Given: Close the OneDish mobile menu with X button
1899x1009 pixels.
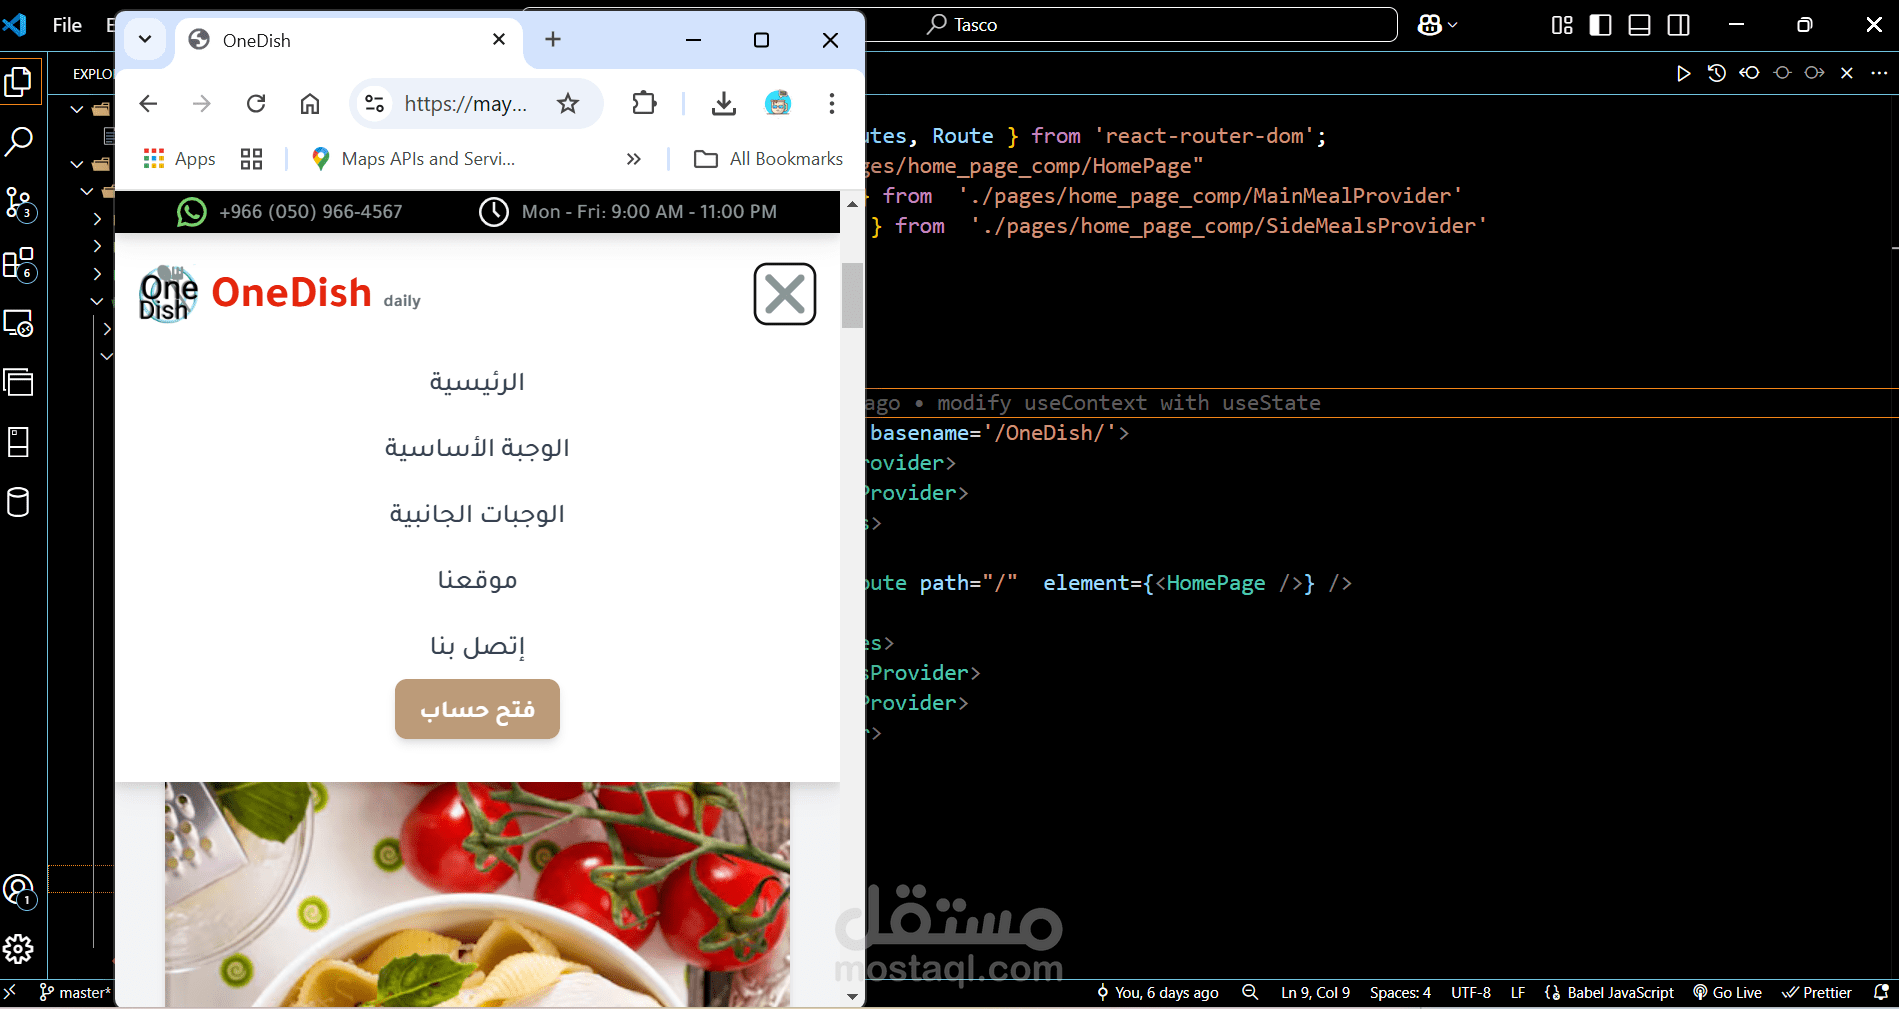Looking at the screenshot, I should click(x=785, y=294).
